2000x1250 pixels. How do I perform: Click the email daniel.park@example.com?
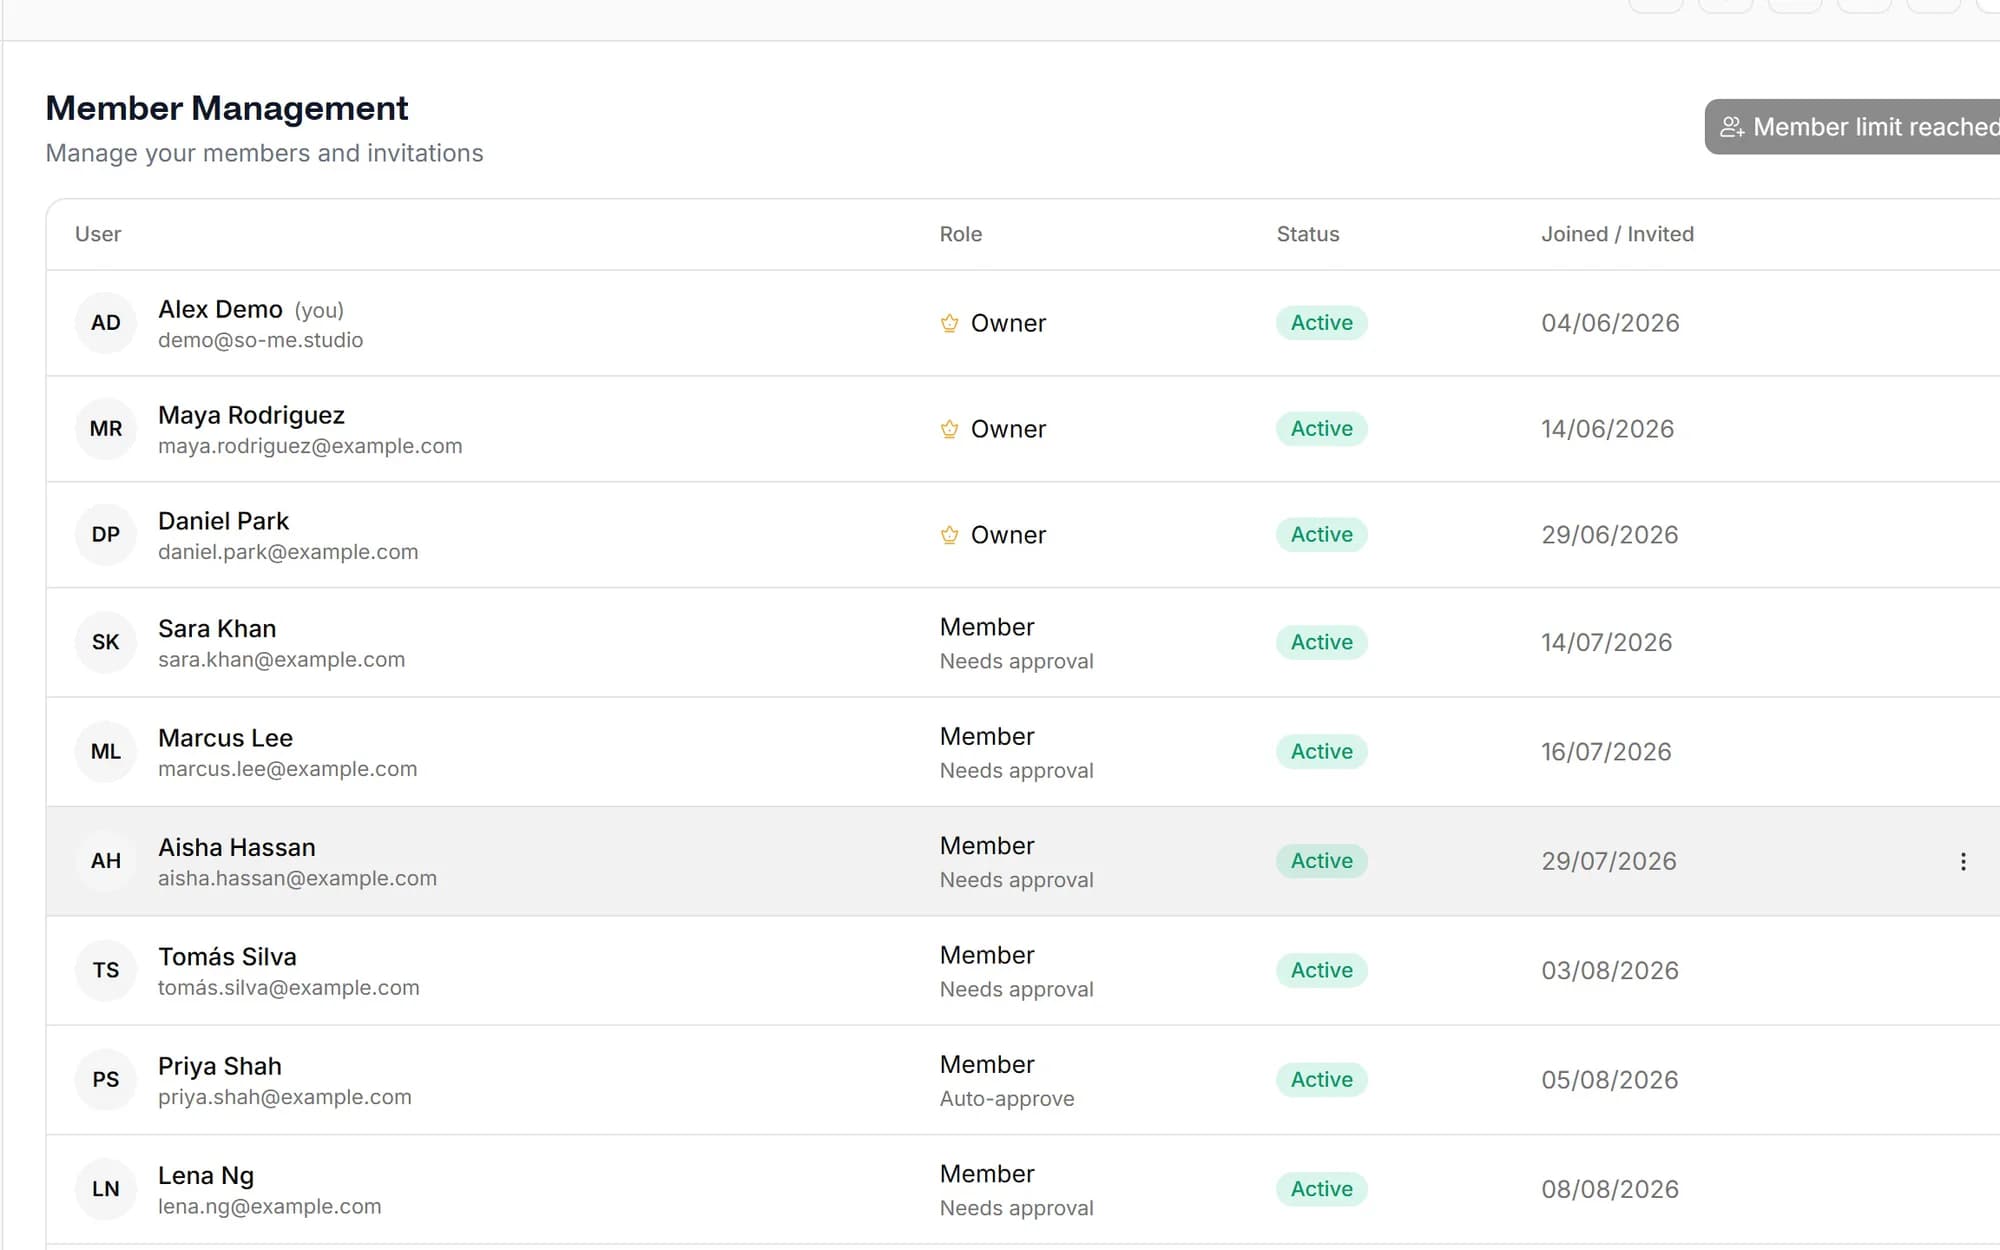288,552
